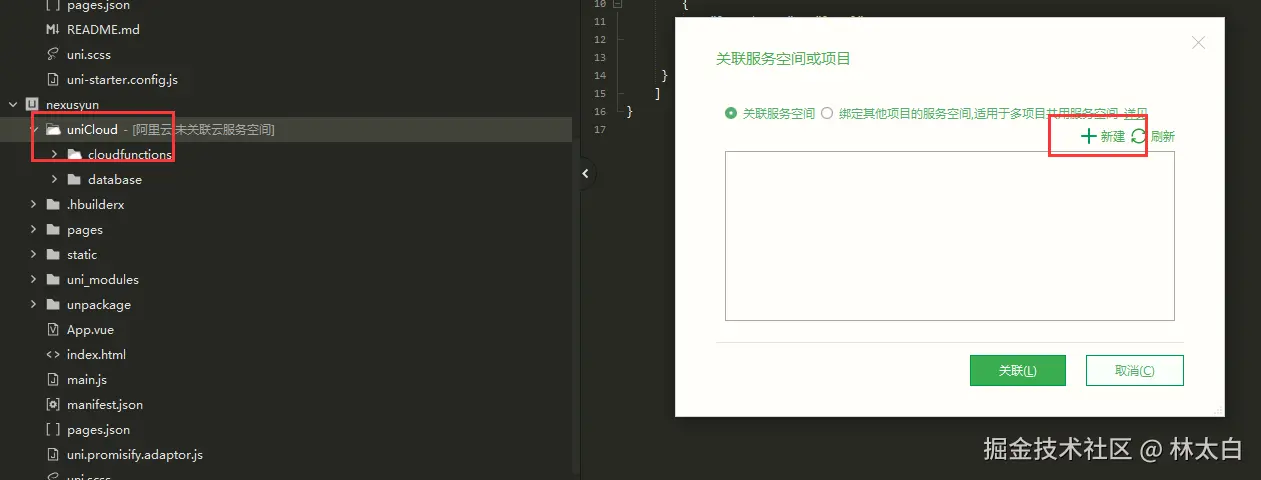This screenshot has width=1261, height=480.
Task: Click the manifest.json file icon
Action: [53, 404]
